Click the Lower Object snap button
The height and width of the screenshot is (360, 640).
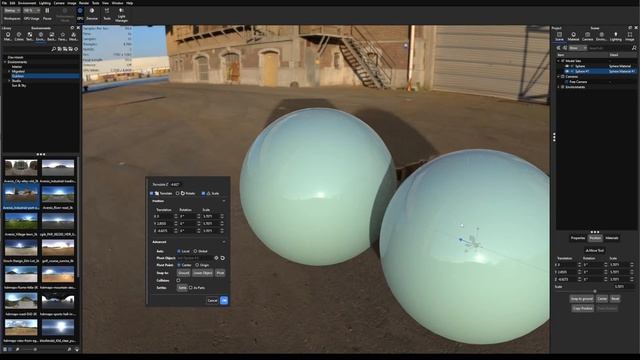tap(202, 273)
